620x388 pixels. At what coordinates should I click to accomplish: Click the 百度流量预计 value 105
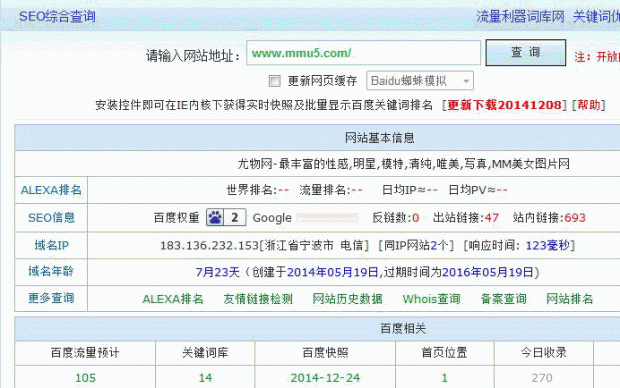[85, 378]
